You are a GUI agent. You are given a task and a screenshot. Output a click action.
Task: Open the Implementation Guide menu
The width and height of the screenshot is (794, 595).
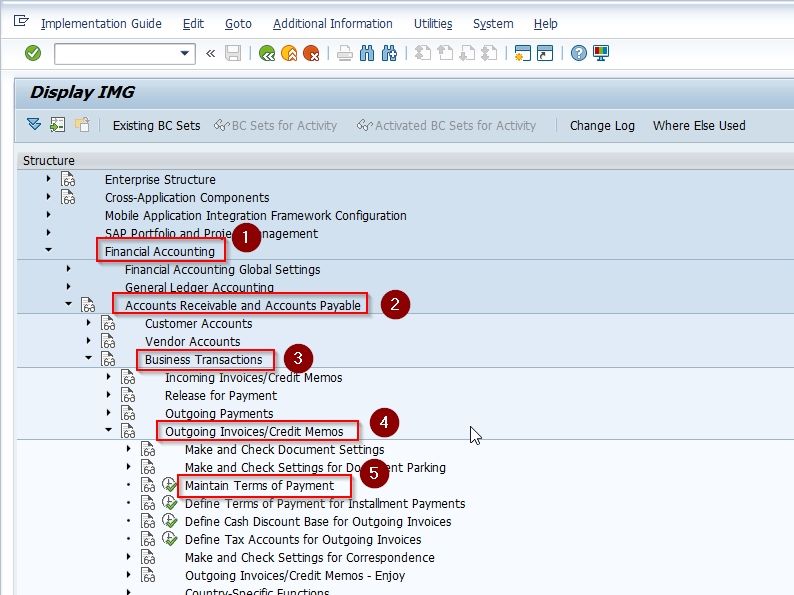tap(101, 24)
